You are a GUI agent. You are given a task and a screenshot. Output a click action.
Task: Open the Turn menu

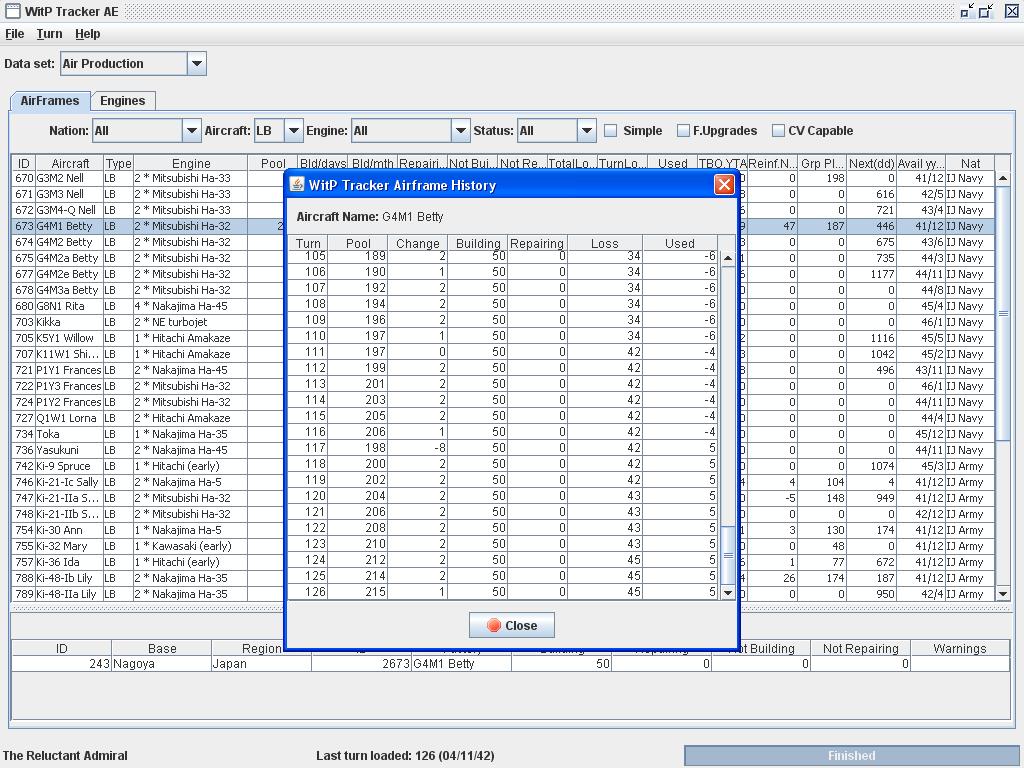pyautogui.click(x=50, y=34)
